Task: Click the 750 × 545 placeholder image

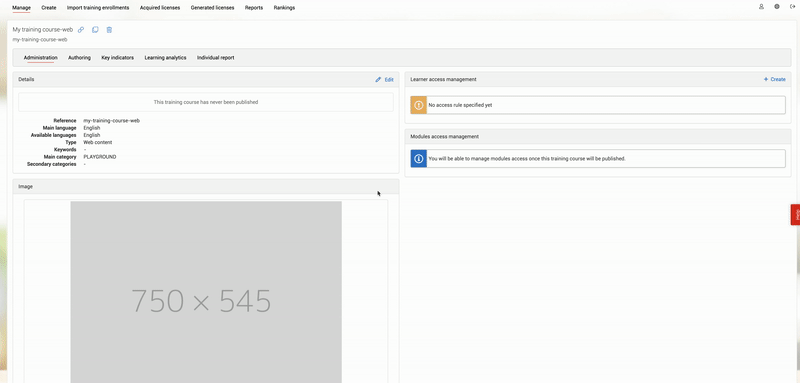Action: coord(206,292)
